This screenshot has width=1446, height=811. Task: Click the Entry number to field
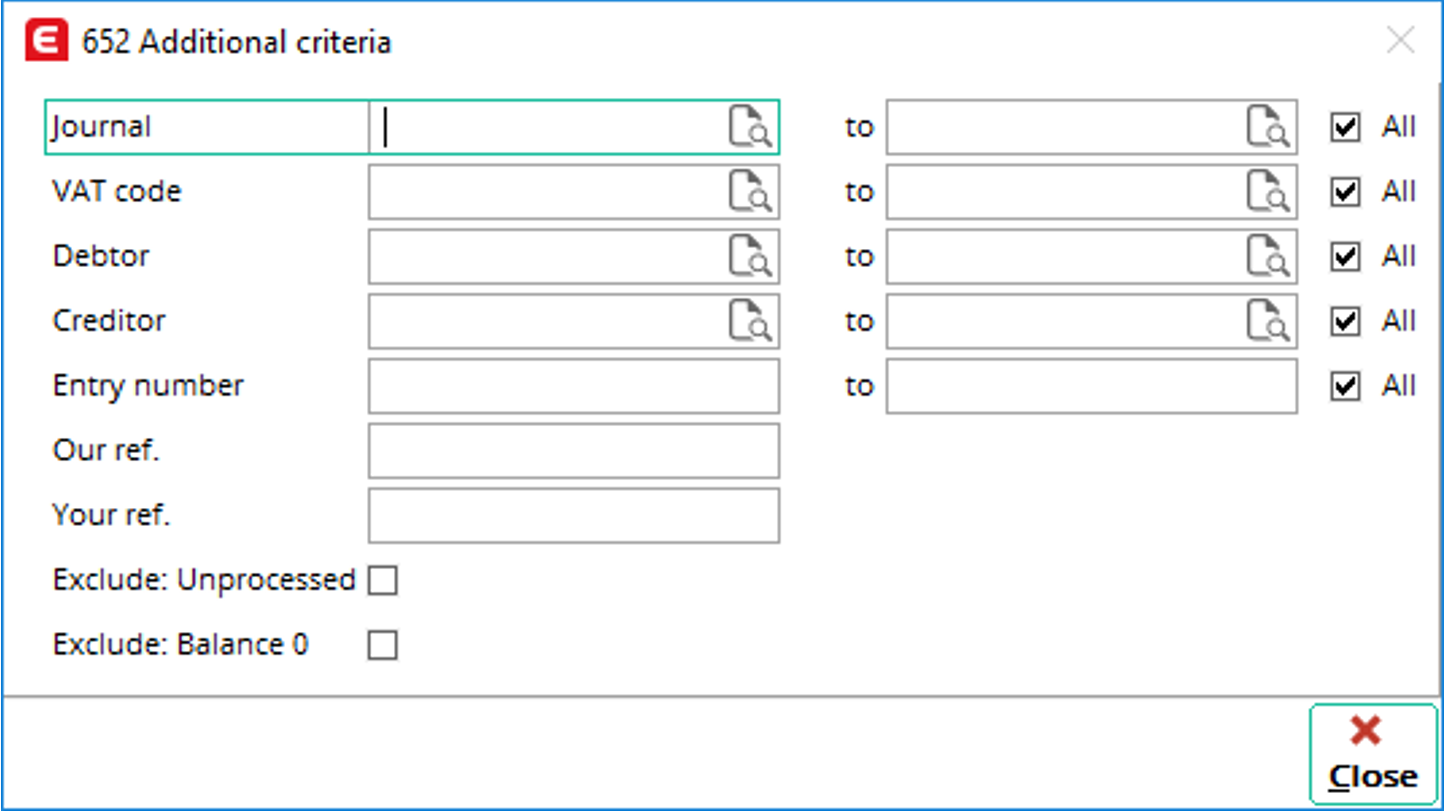pyautogui.click(x=1091, y=386)
